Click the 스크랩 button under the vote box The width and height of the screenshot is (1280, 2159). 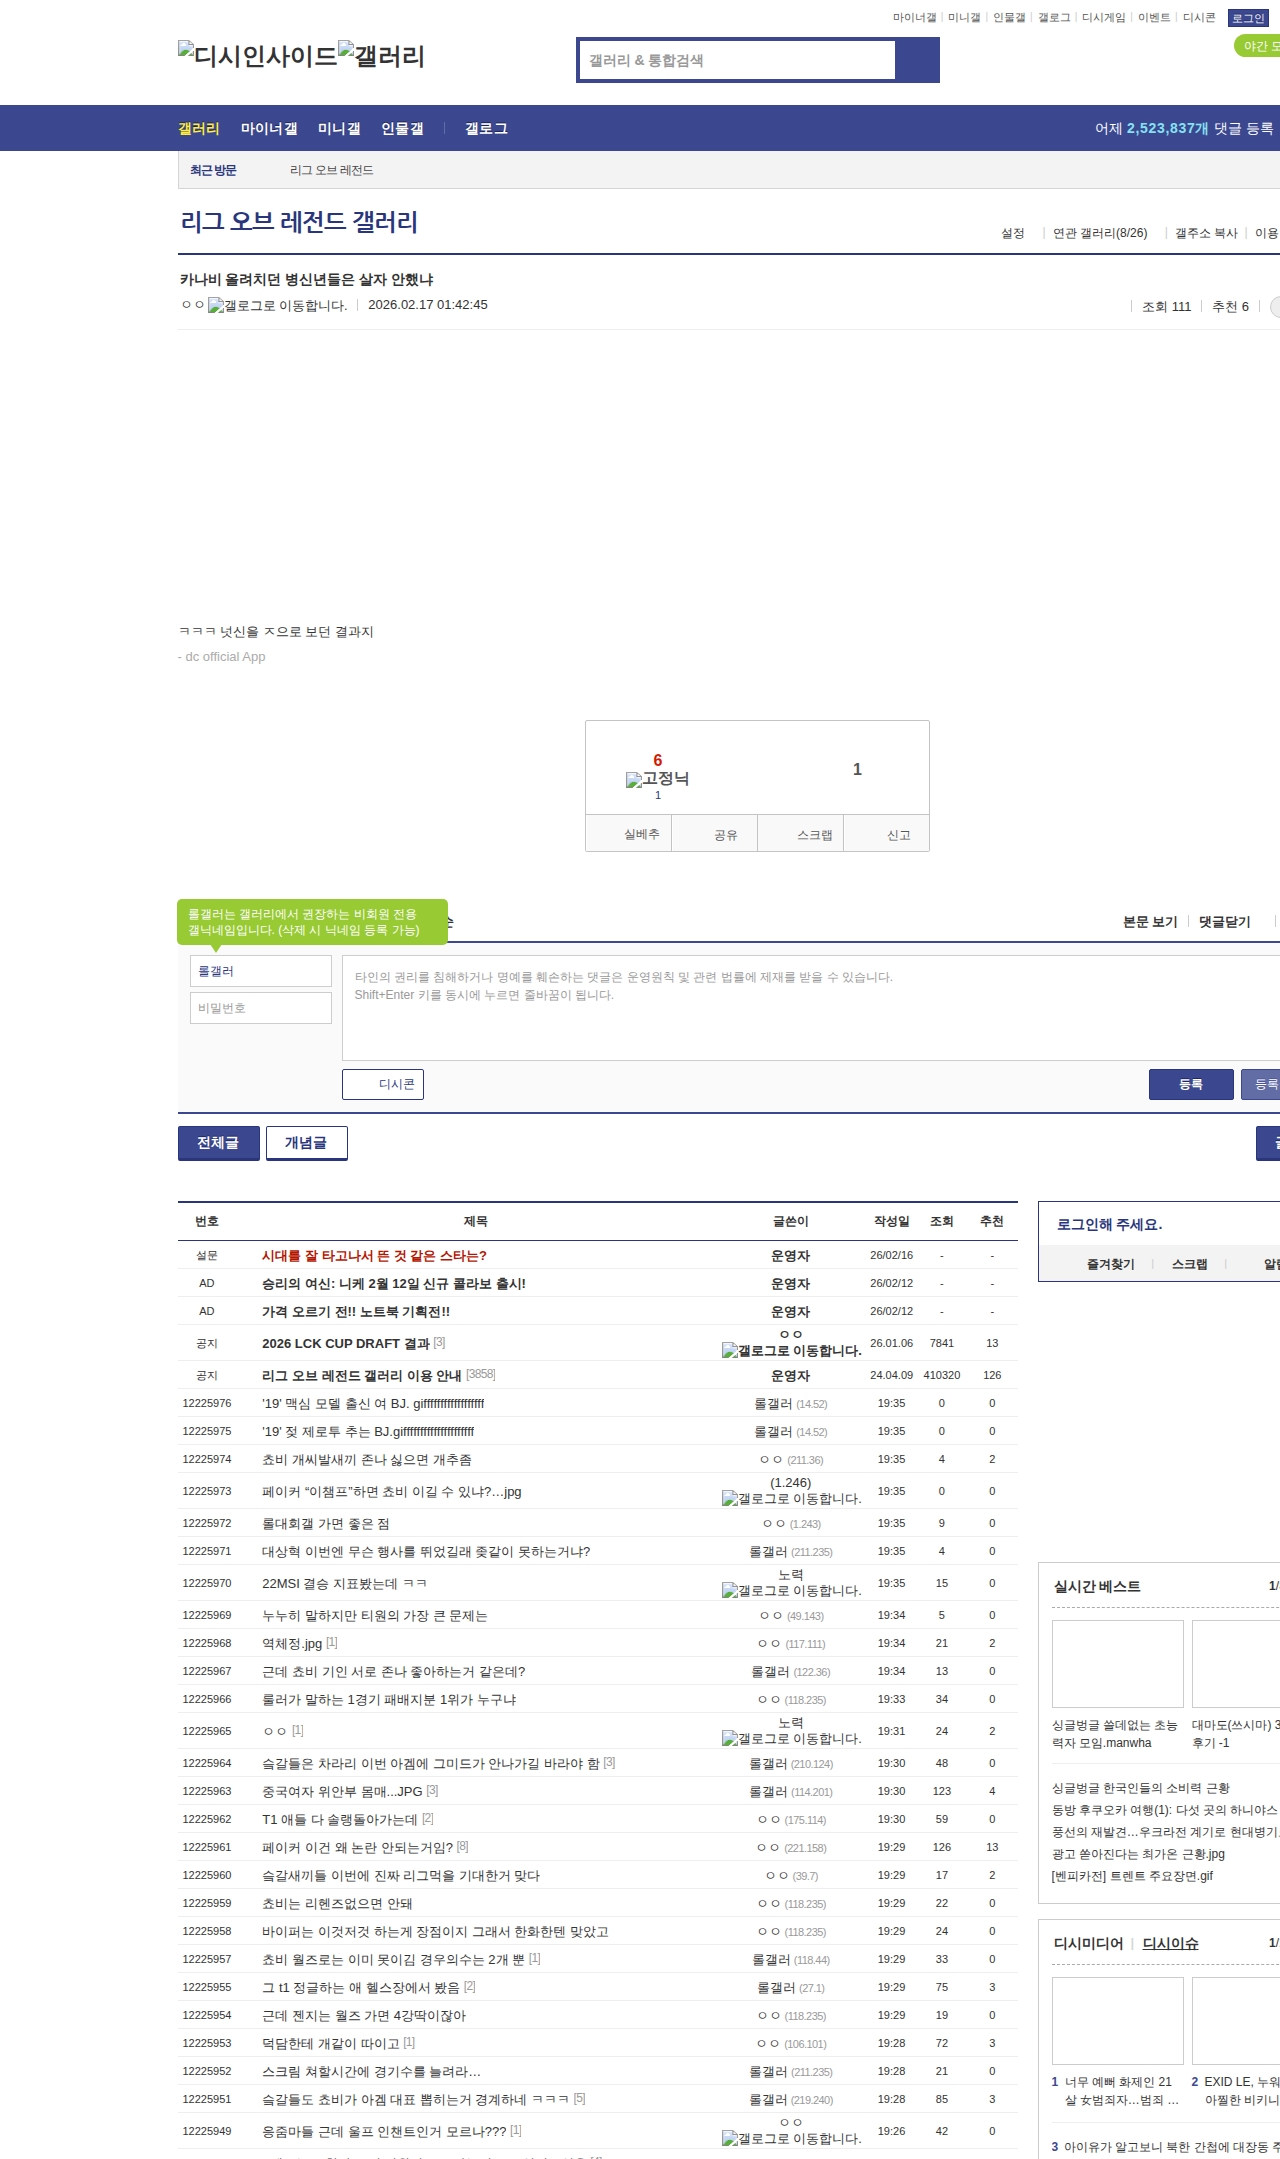[801, 834]
